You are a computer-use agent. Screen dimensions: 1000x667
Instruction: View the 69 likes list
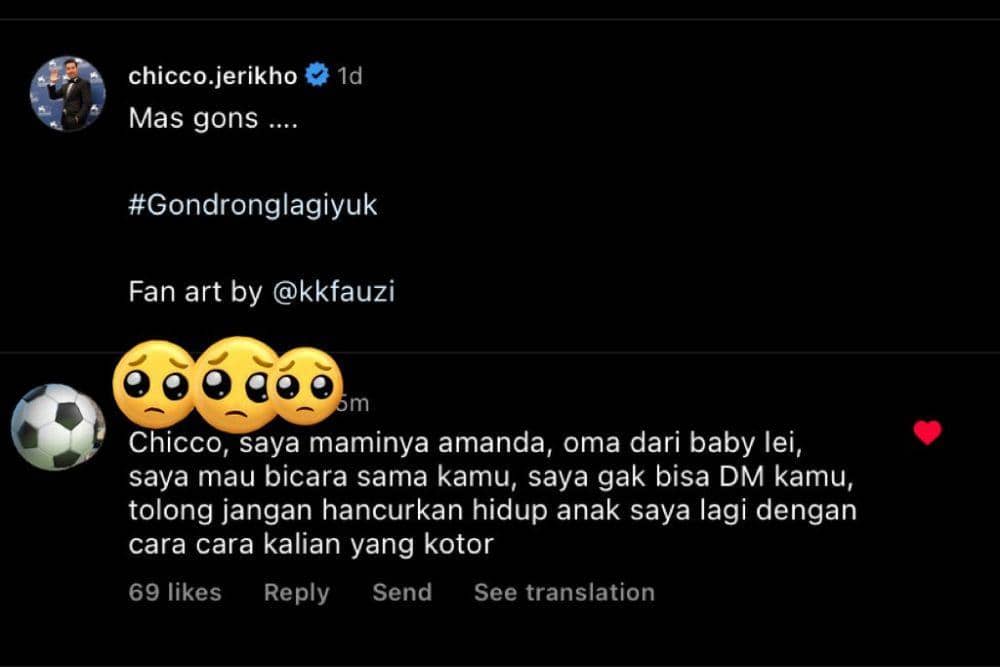coord(175,592)
